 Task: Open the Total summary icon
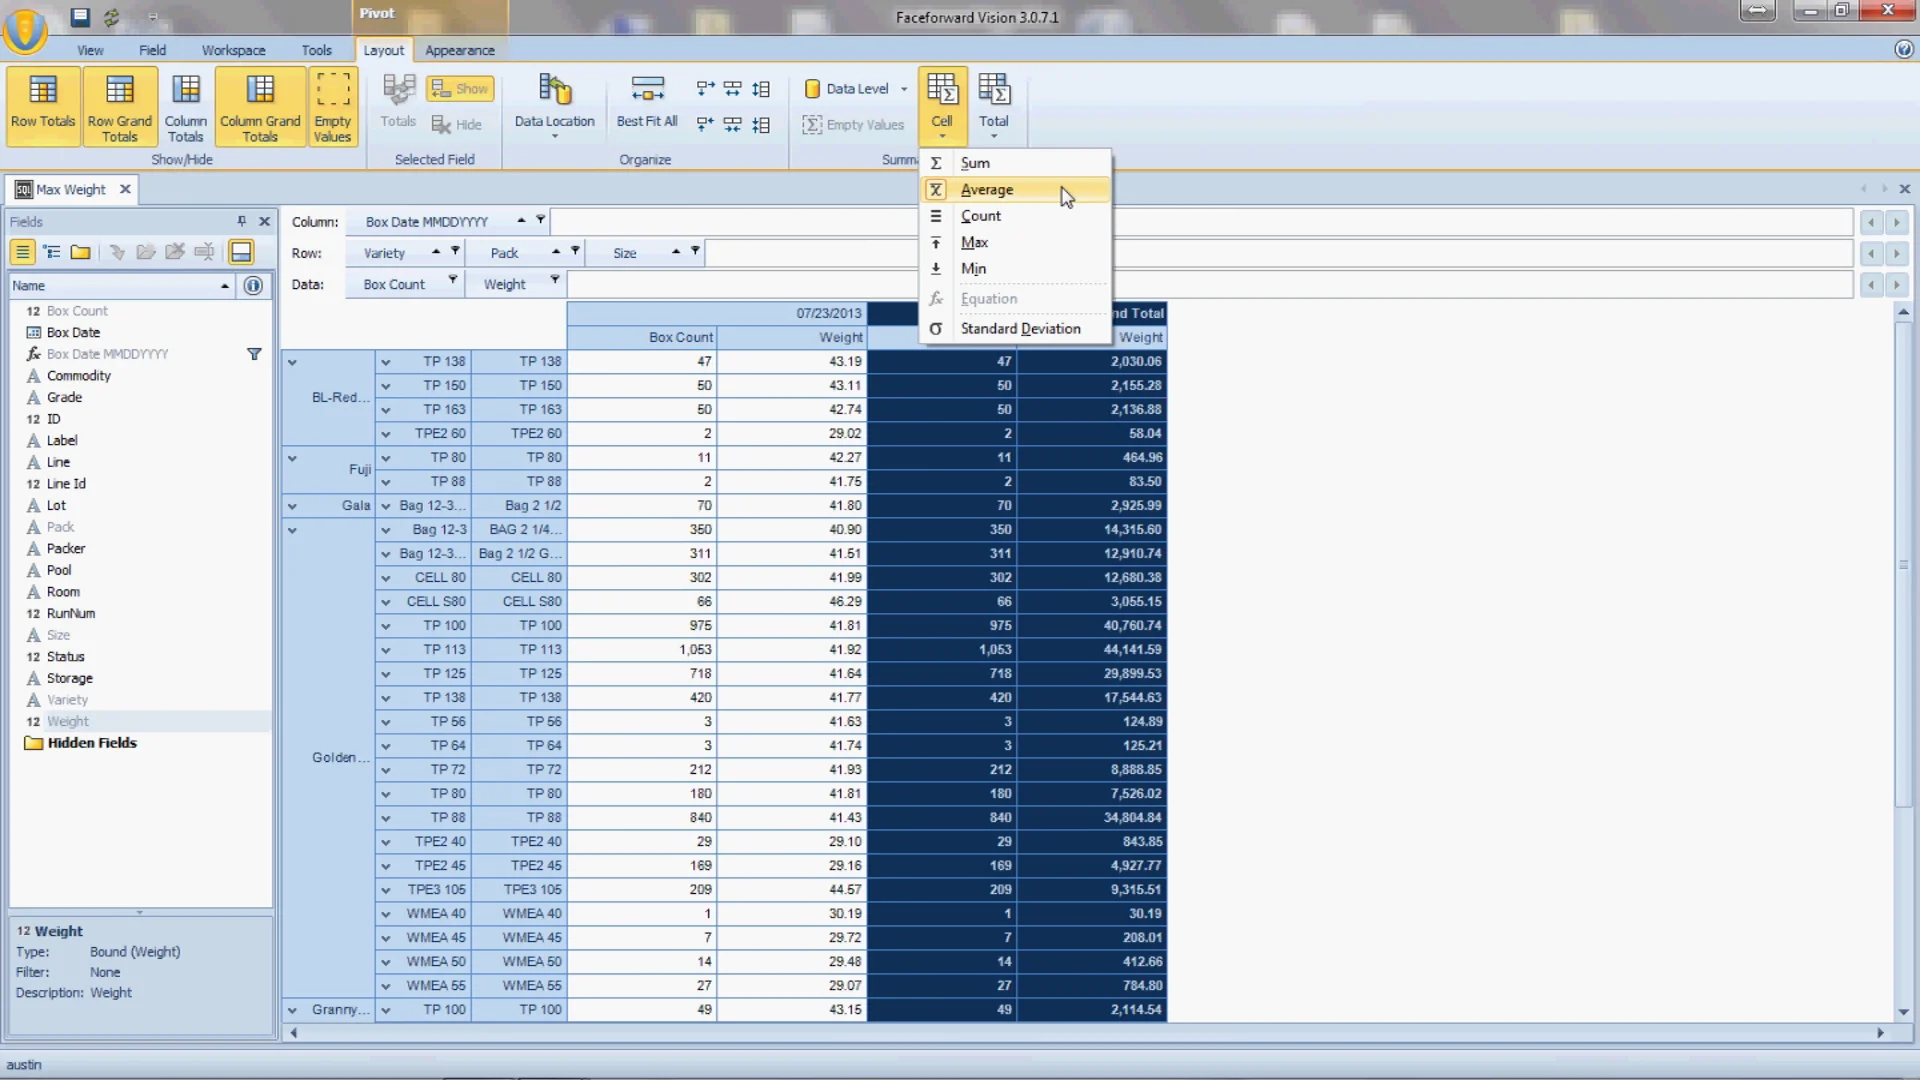[x=993, y=103]
